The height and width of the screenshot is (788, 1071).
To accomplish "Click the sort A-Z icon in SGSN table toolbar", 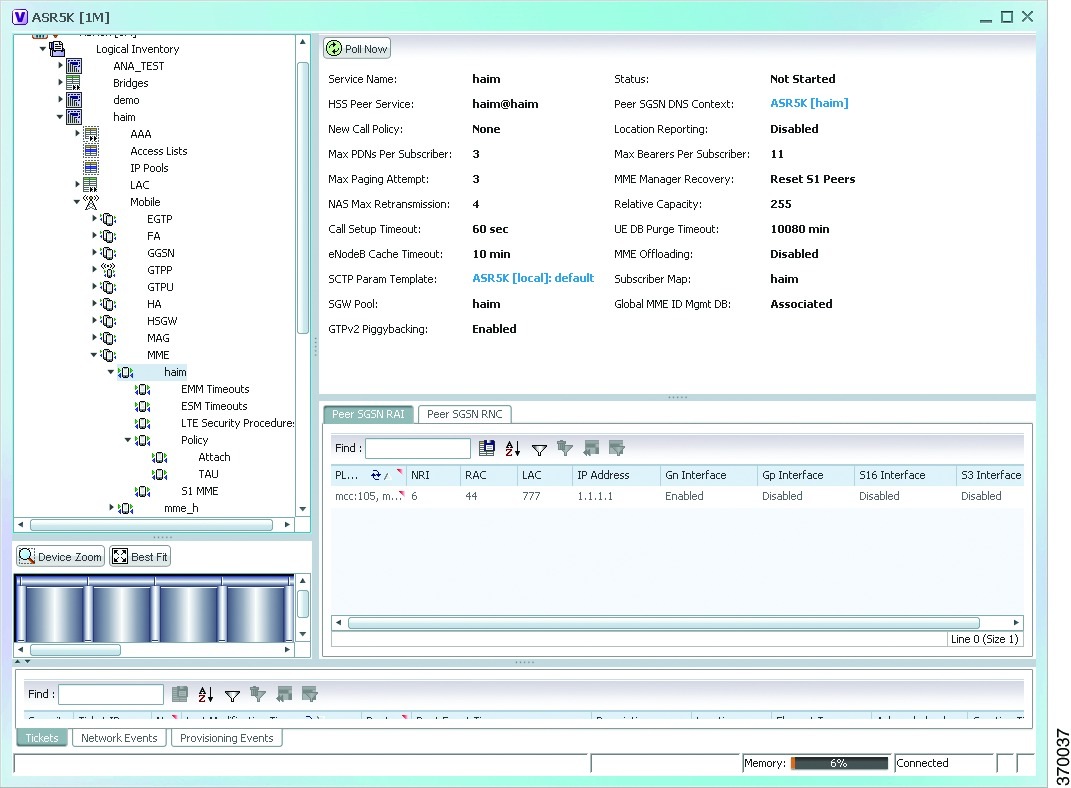I will [x=513, y=448].
